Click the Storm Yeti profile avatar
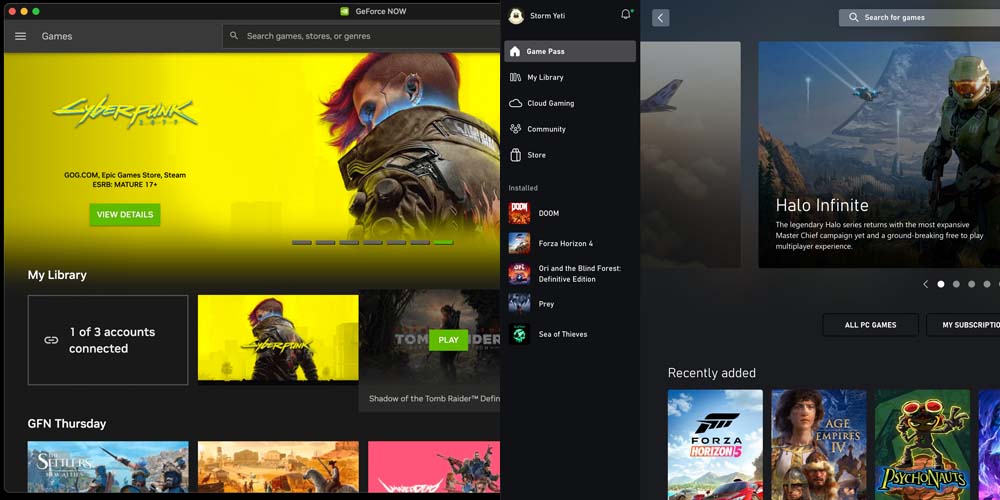Viewport: 1000px width, 500px height. click(516, 16)
